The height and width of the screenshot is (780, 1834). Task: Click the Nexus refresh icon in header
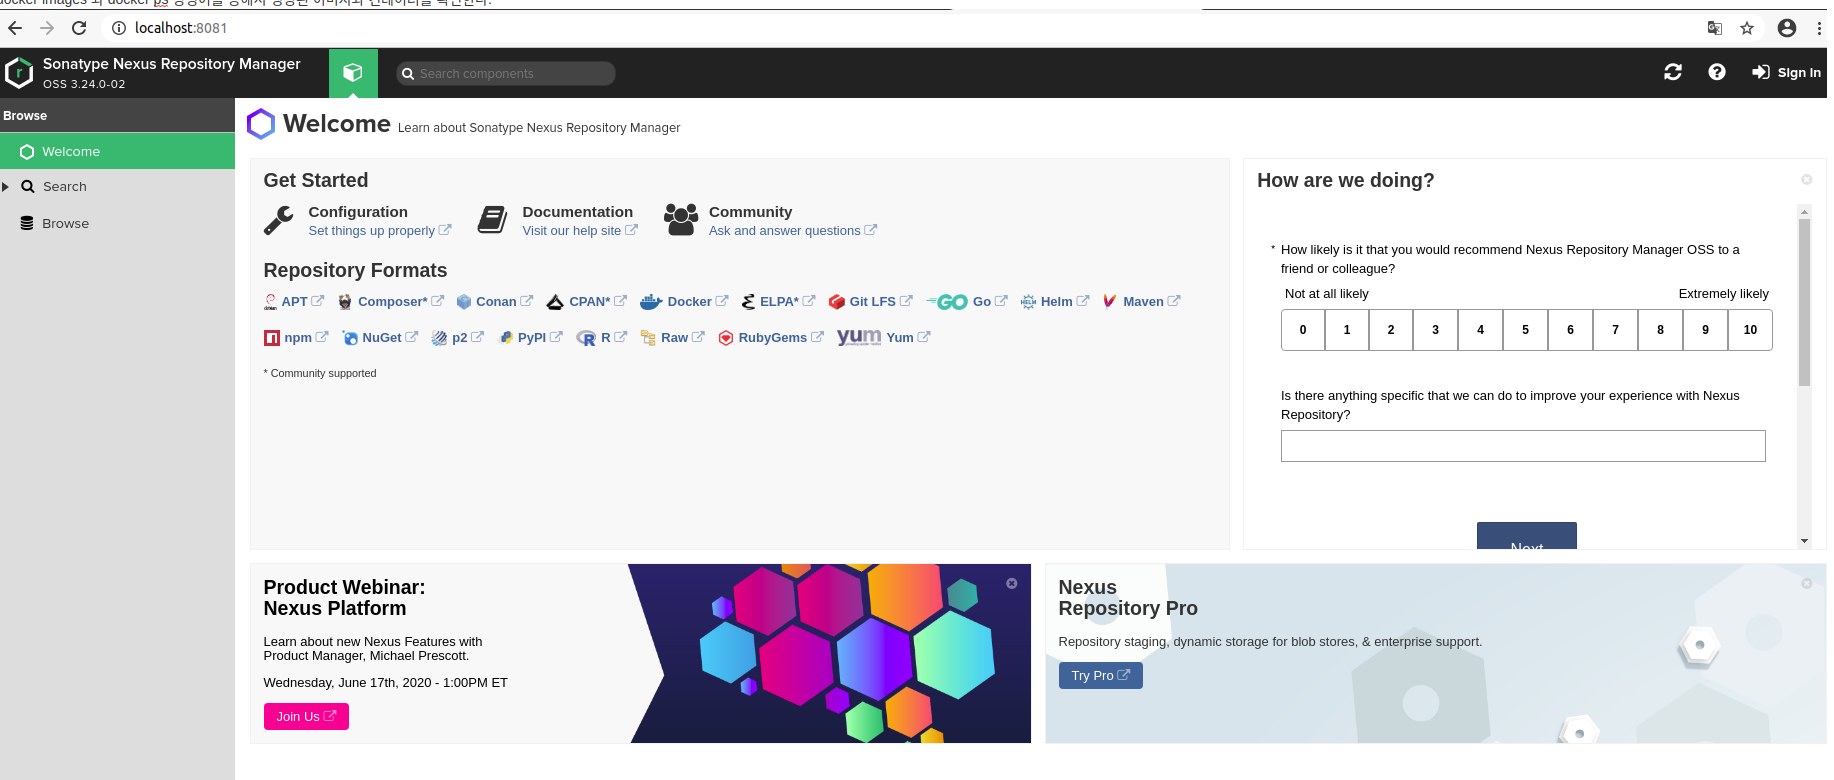[x=1673, y=72]
